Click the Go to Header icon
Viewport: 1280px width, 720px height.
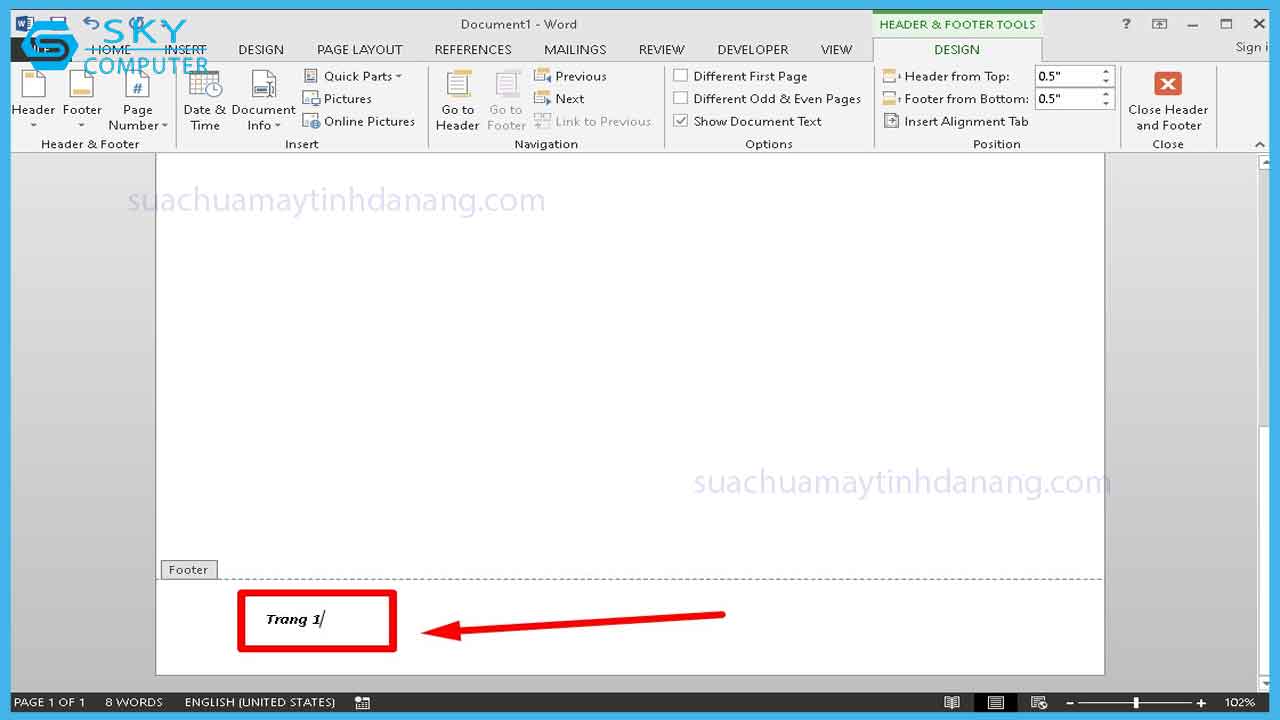tap(457, 86)
